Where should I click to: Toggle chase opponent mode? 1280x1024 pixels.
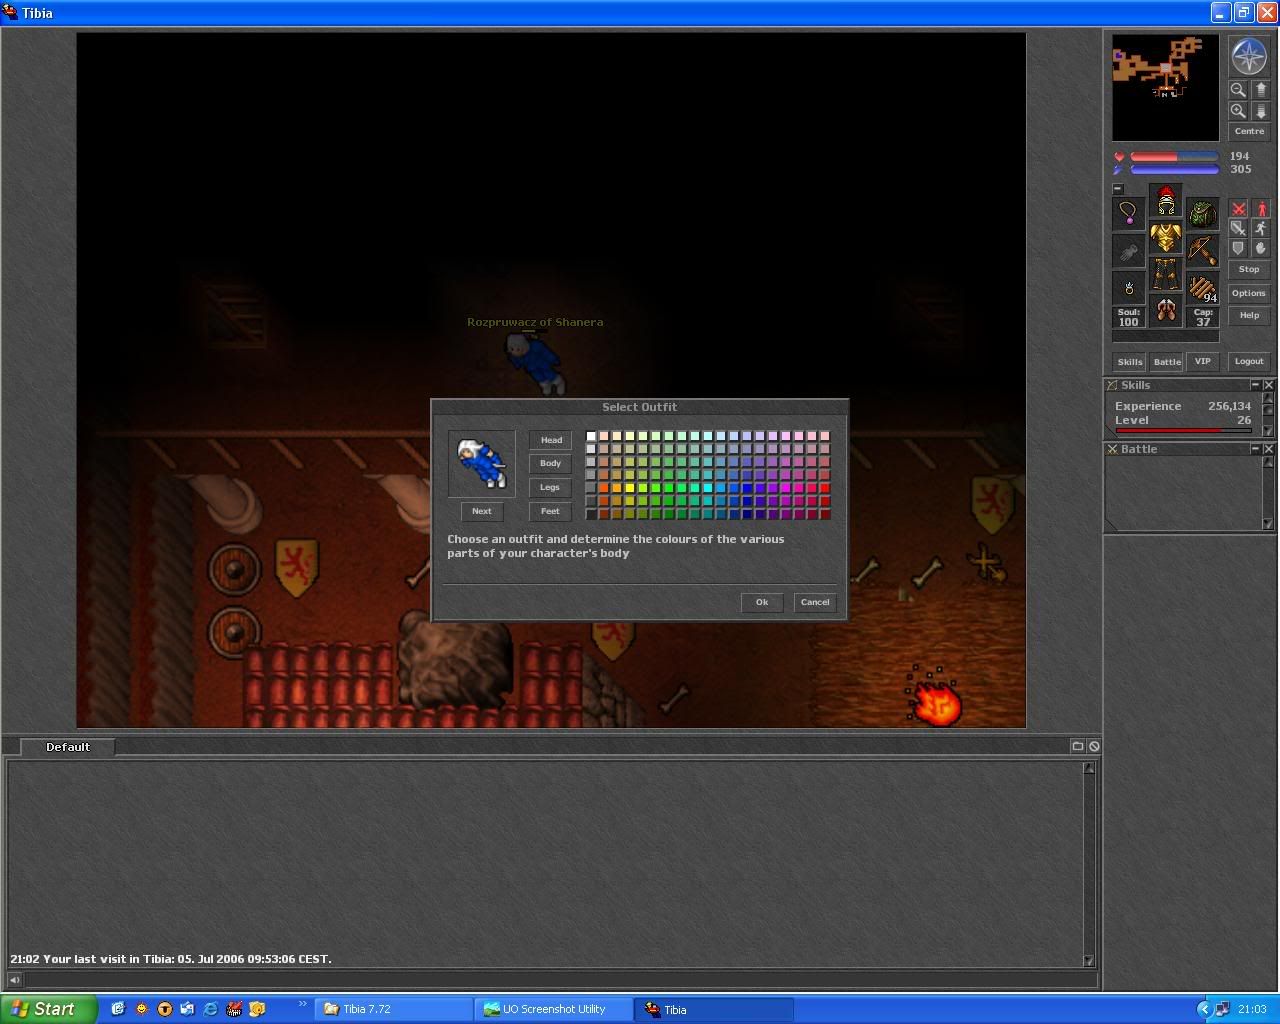(x=1261, y=229)
